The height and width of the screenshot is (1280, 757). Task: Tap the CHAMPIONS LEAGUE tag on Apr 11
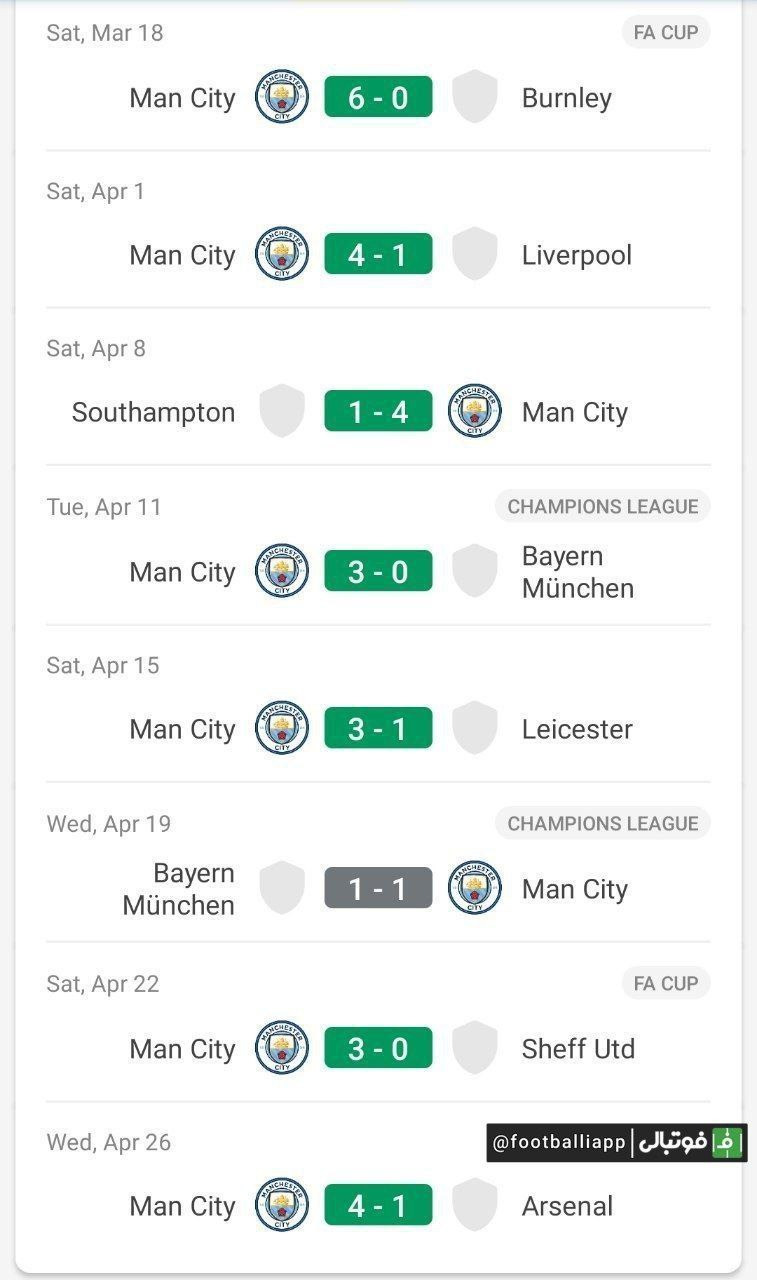click(x=602, y=506)
